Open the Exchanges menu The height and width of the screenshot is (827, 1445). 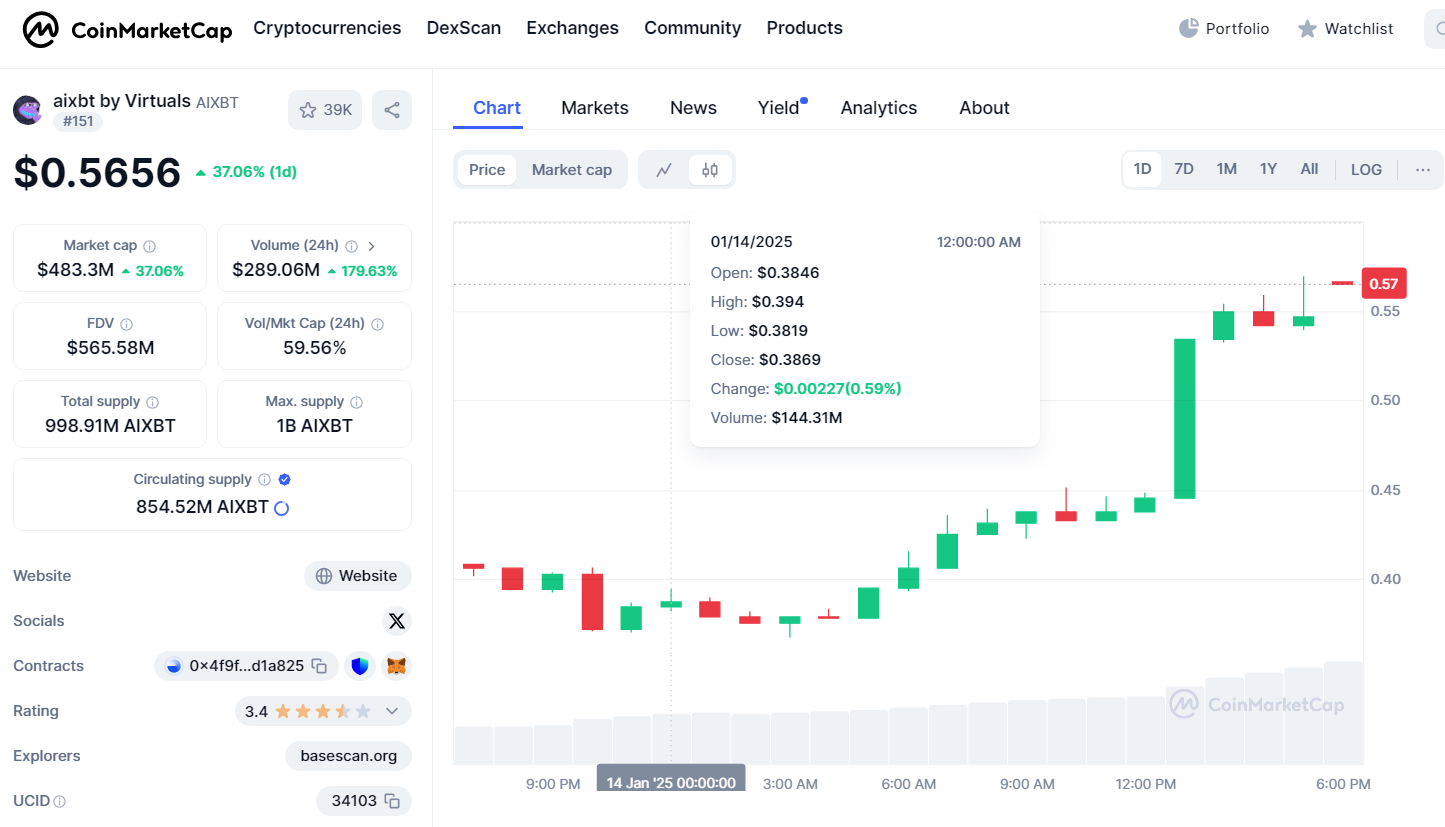pos(573,28)
